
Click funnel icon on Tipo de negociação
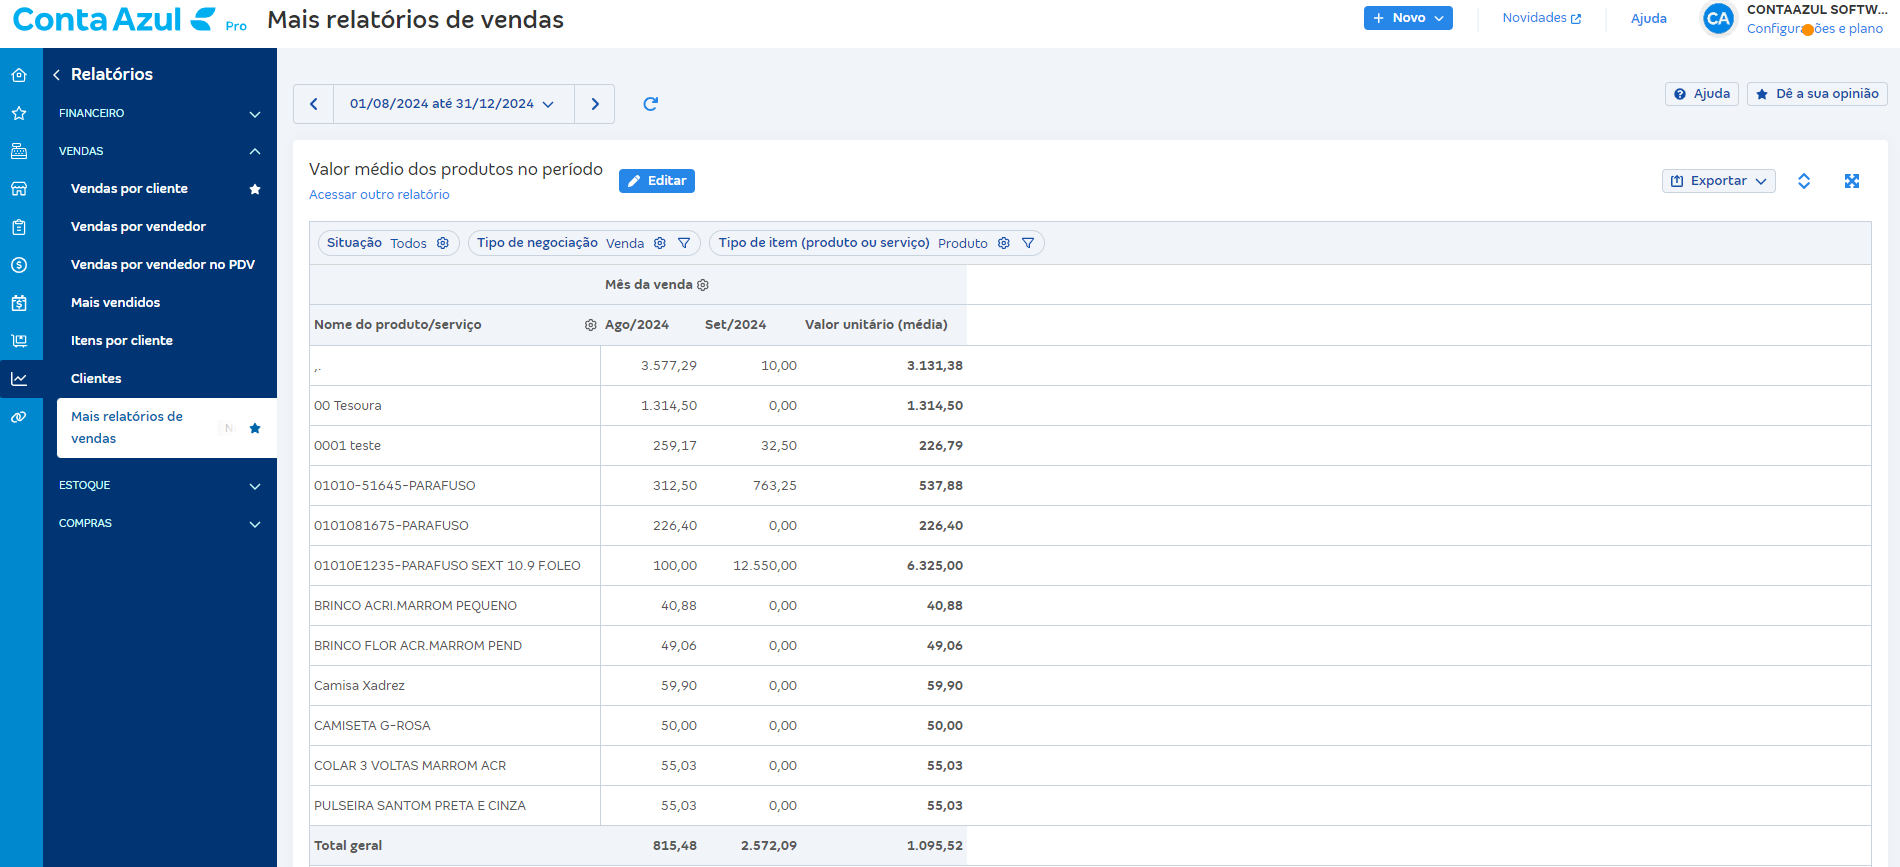[684, 243]
